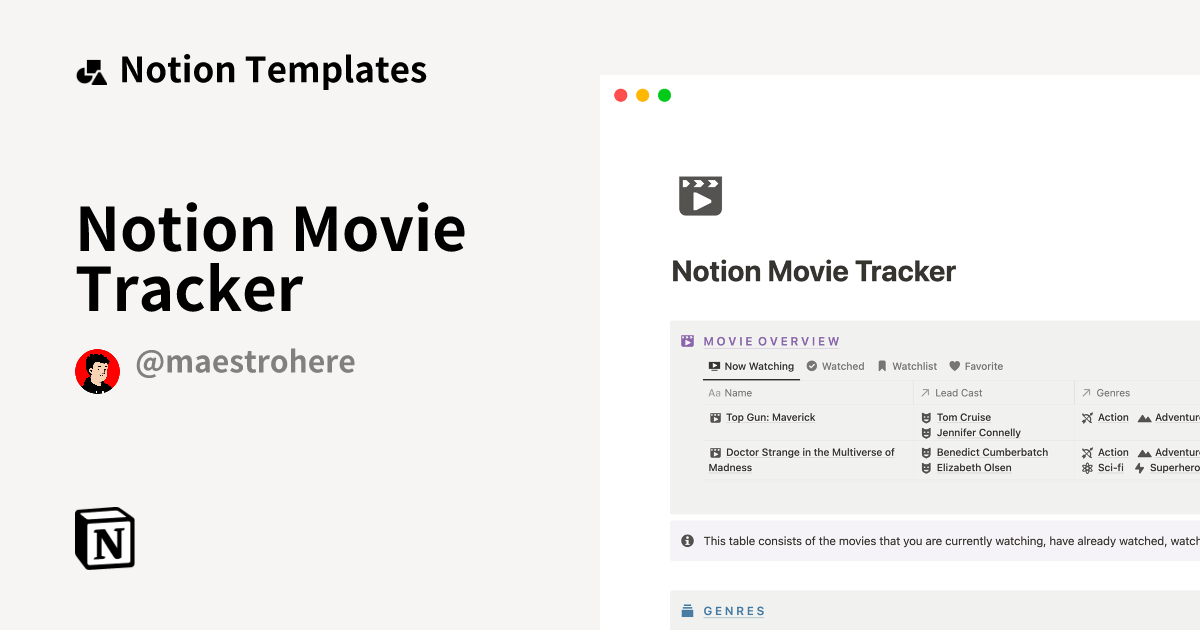The height and width of the screenshot is (630, 1200).
Task: Click the Superhero genre tag
Action: [x=1175, y=467]
